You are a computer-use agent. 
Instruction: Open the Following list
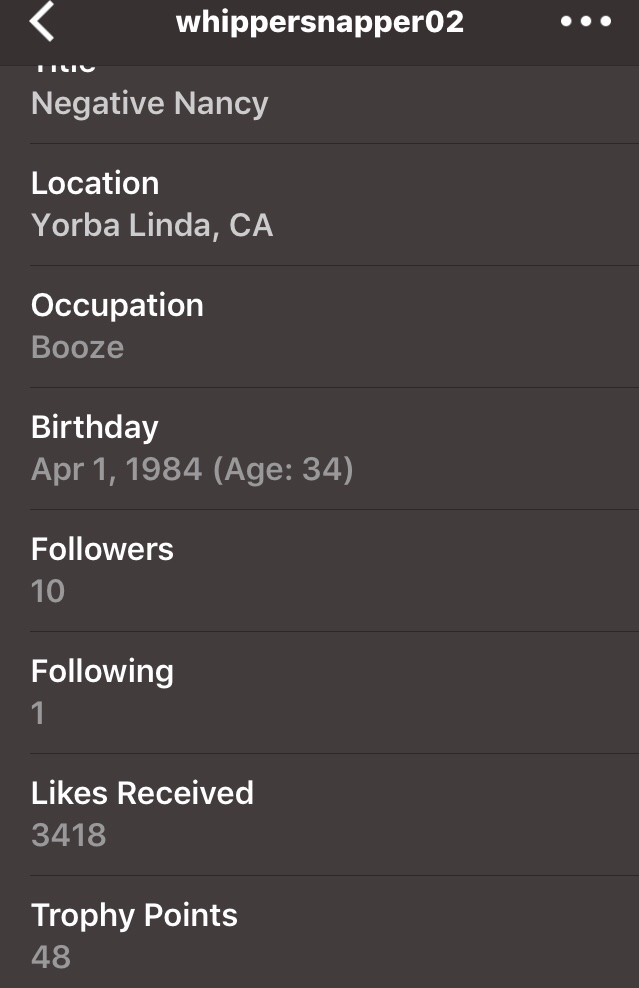[102, 671]
